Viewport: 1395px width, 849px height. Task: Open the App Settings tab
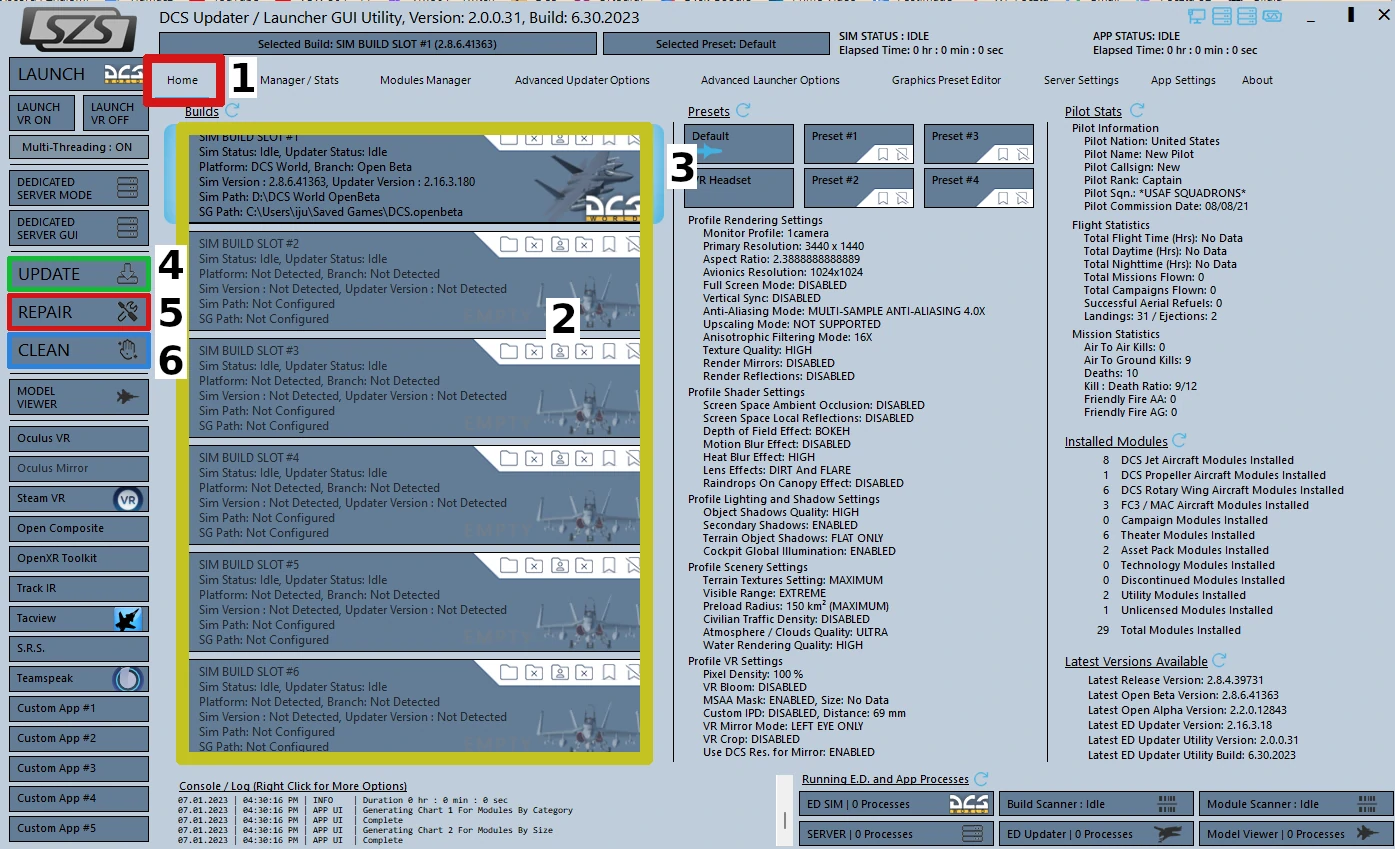pyautogui.click(x=1183, y=80)
